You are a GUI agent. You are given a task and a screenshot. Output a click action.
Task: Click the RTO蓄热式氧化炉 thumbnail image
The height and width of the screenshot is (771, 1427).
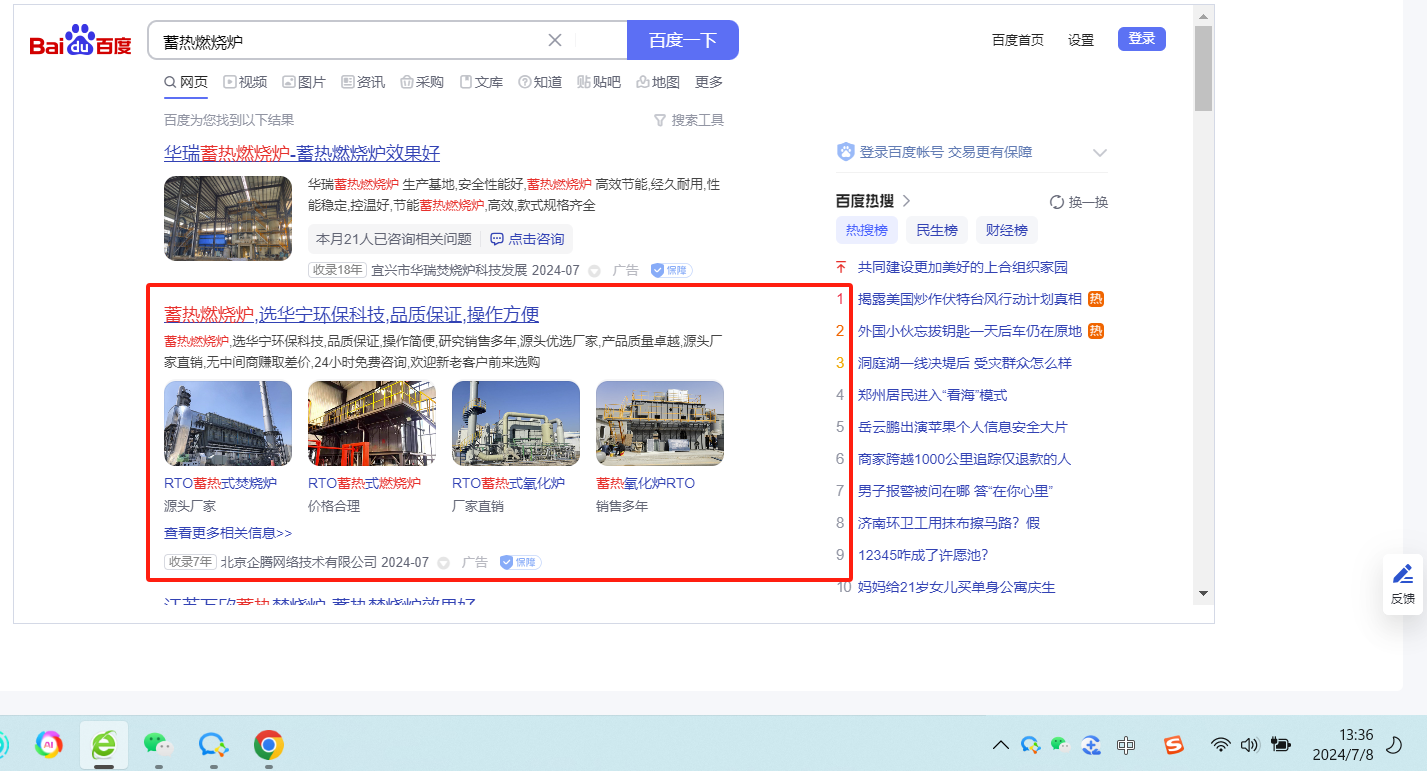coord(516,423)
